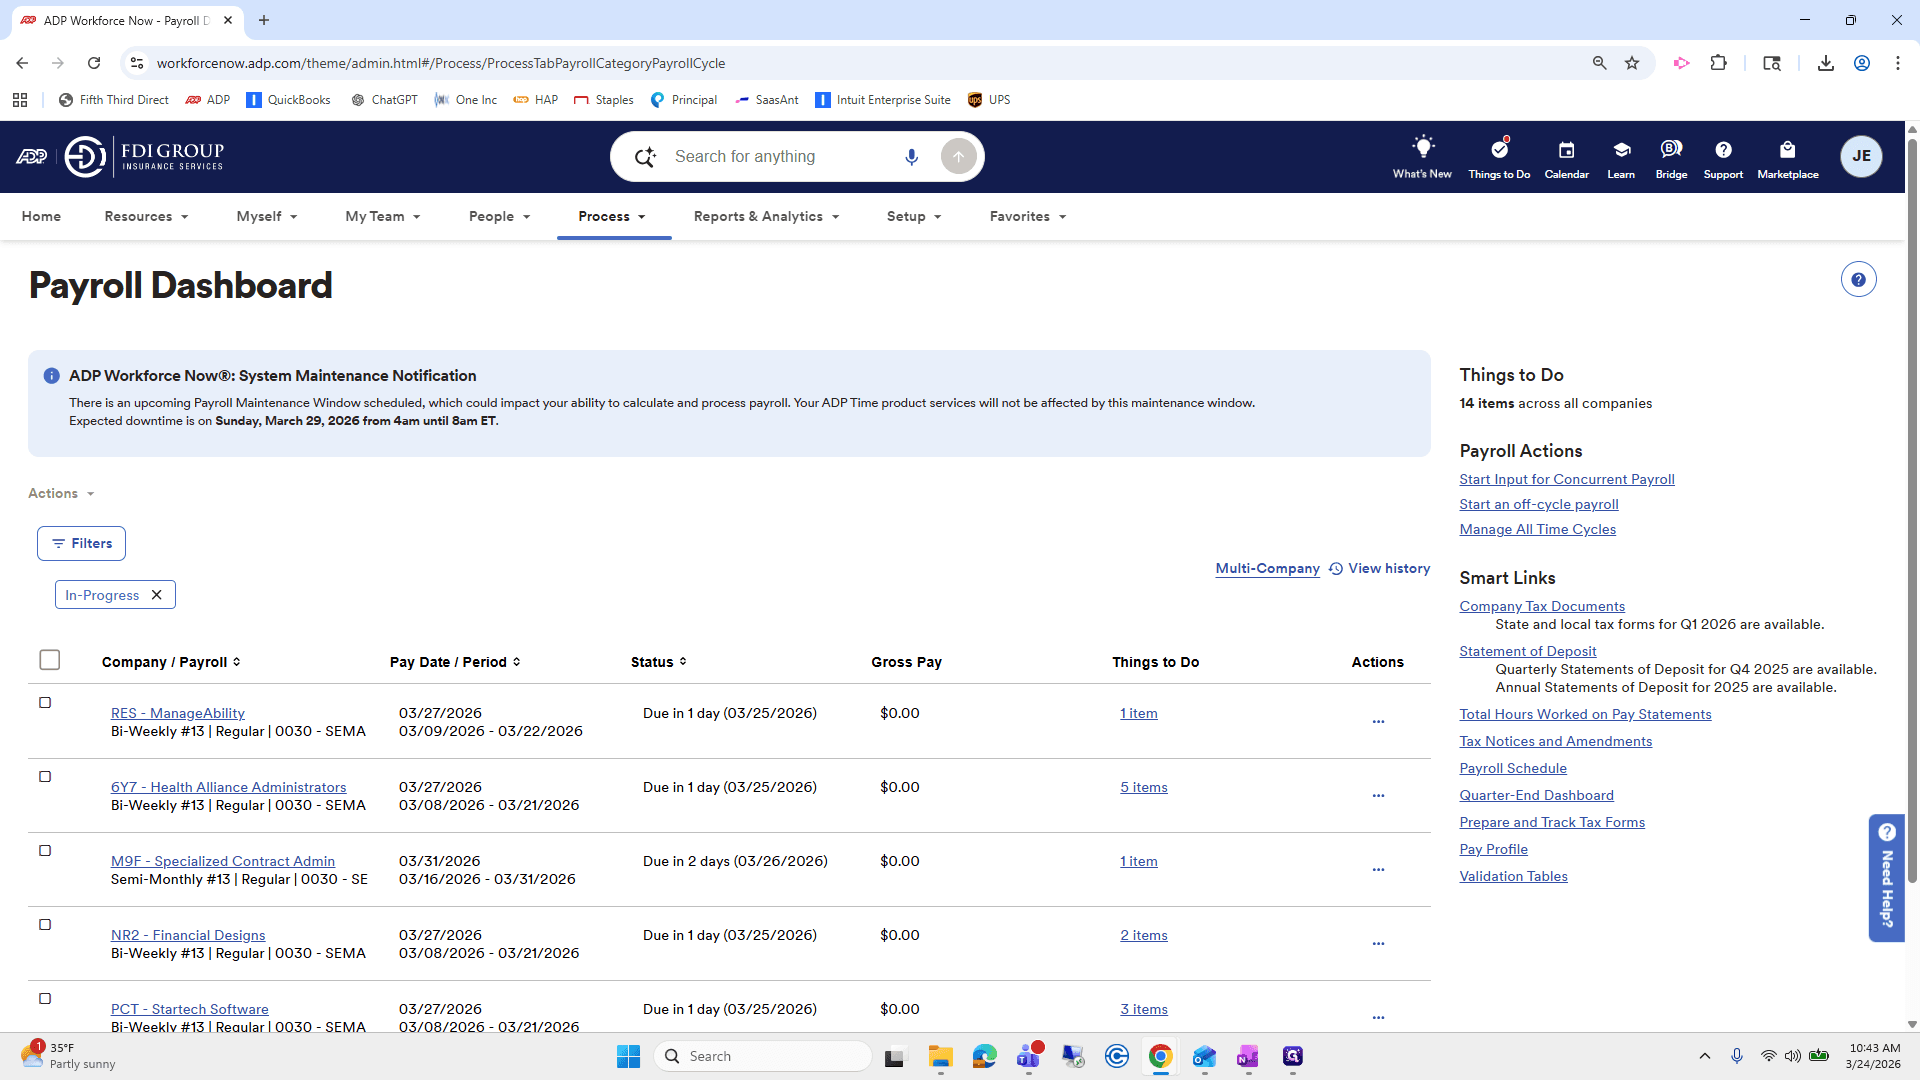Viewport: 1920px width, 1080px height.
Task: Open the Bridge community icon
Action: point(1671,149)
